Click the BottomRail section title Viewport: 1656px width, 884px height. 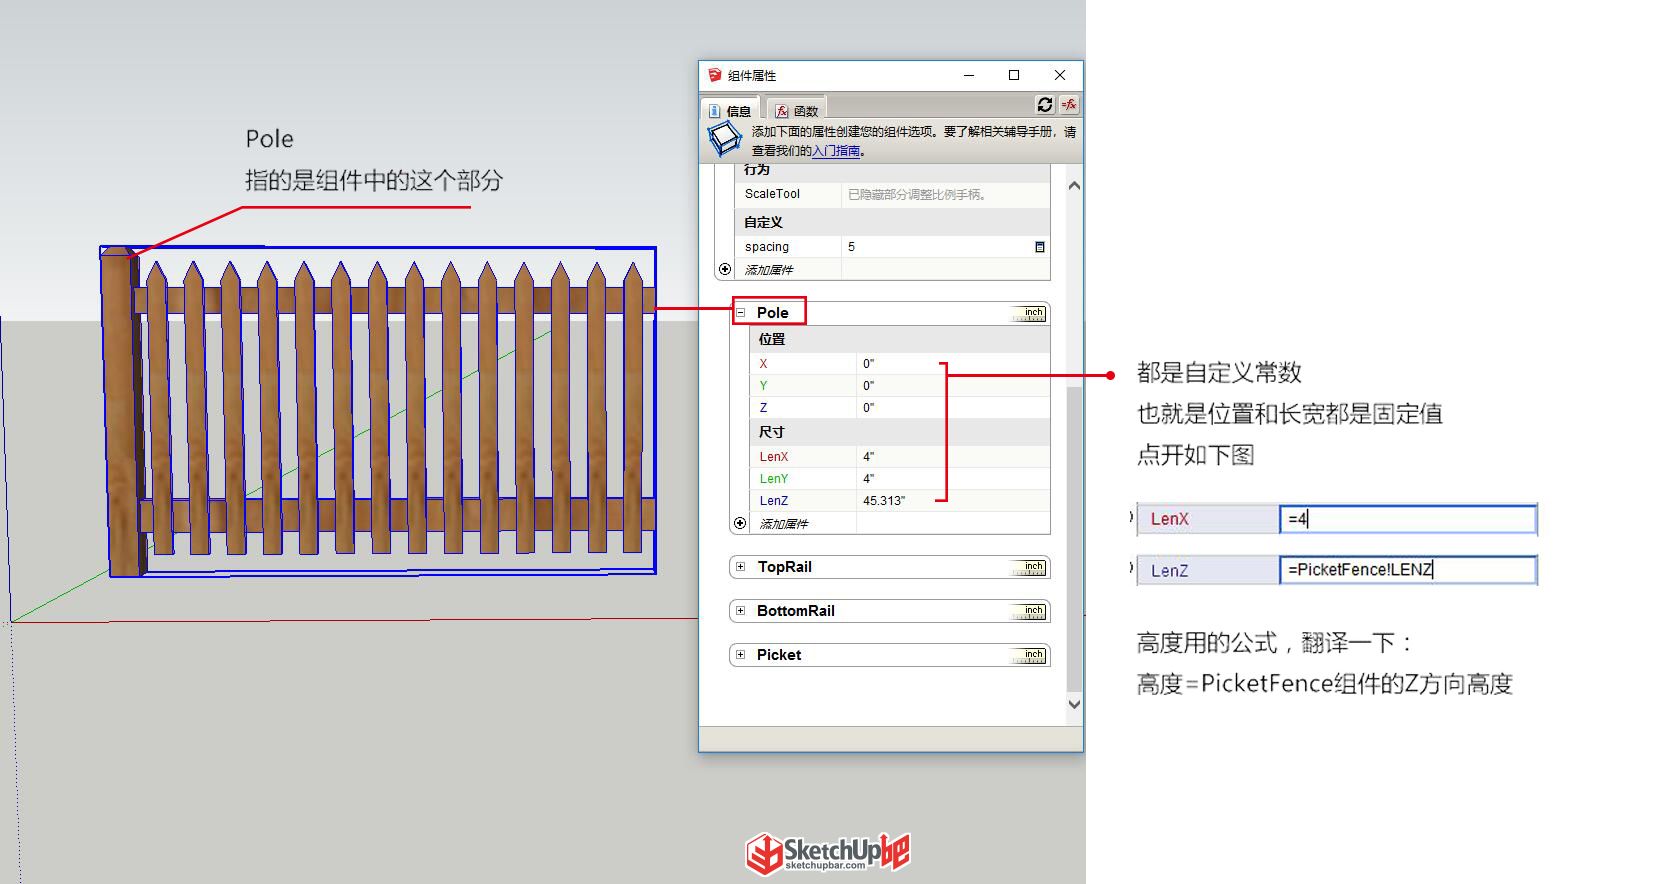[796, 611]
